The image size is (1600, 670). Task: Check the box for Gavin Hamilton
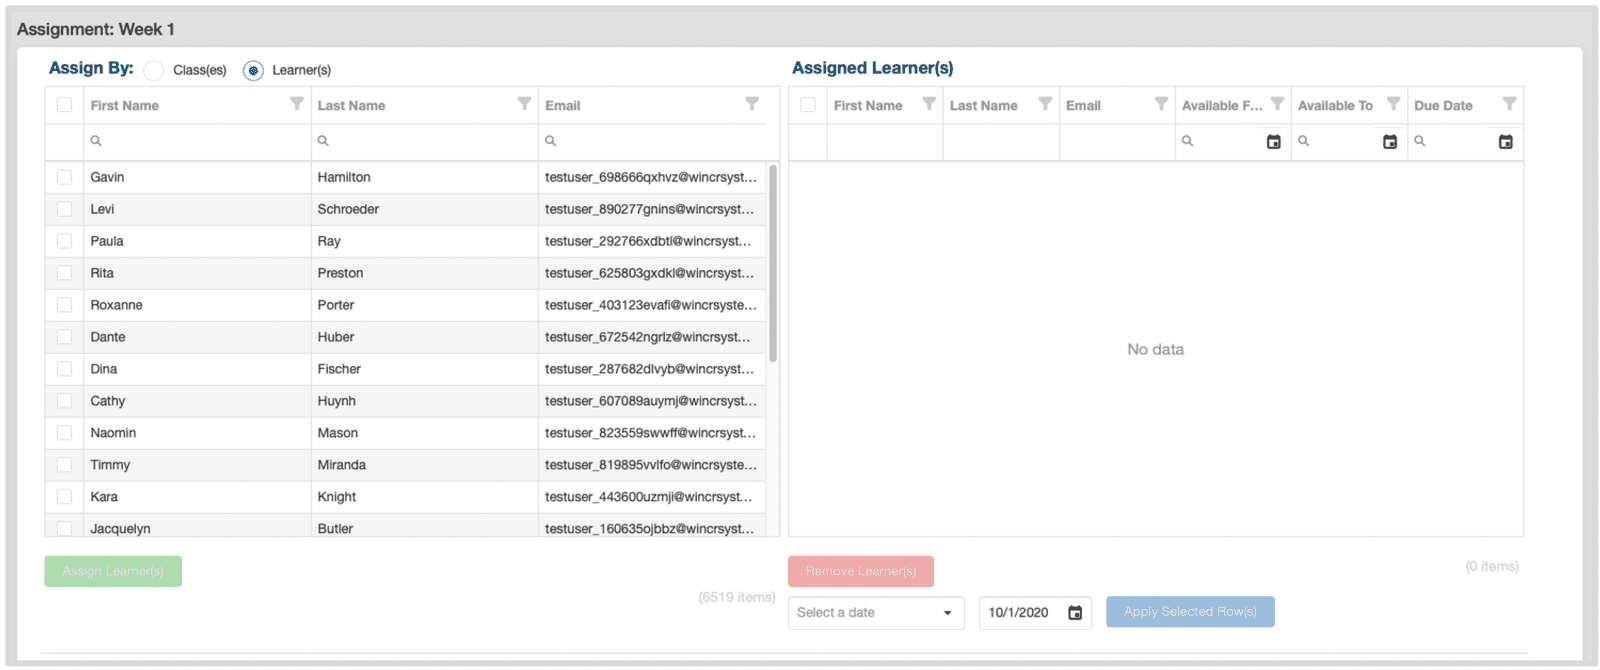(x=64, y=177)
